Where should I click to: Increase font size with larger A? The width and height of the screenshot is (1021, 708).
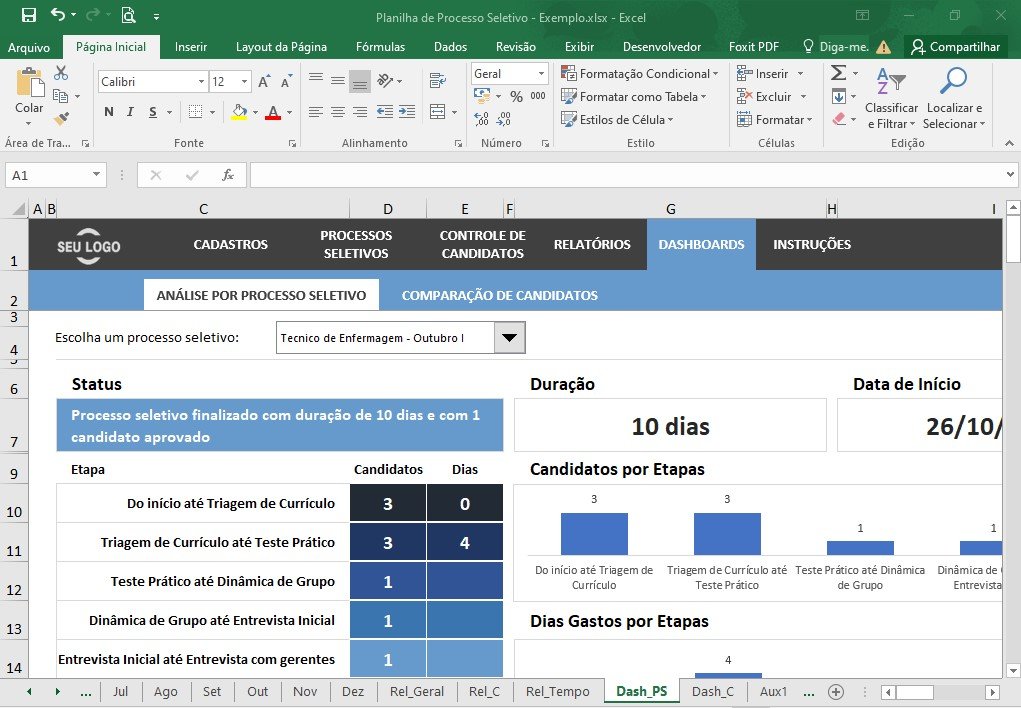pos(264,81)
